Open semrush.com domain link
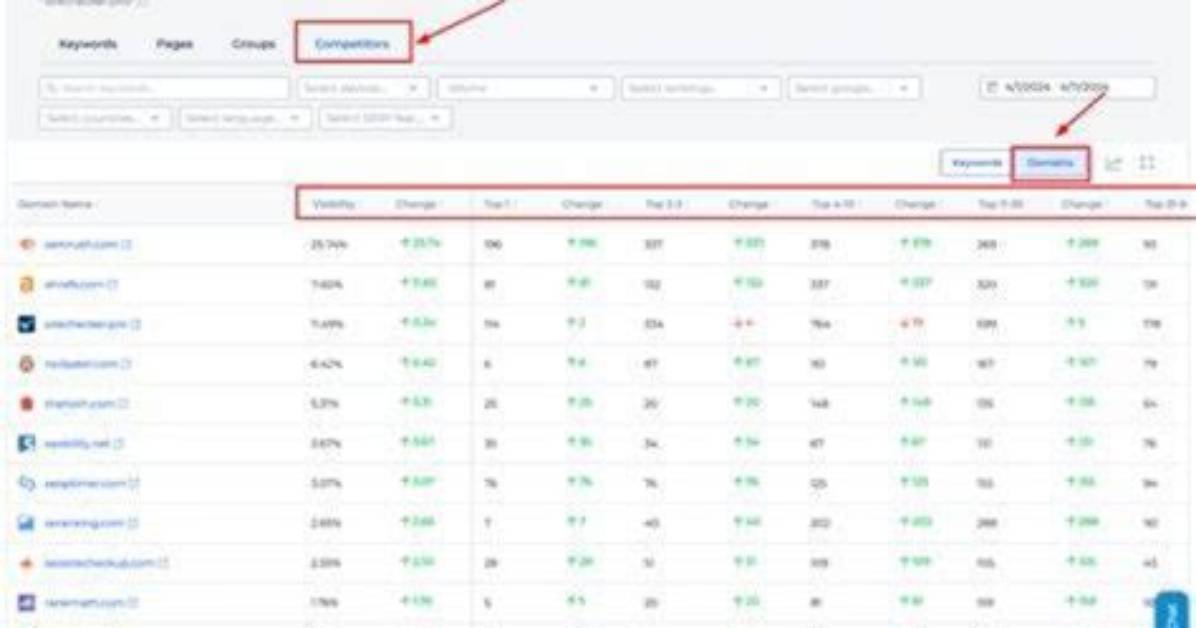1196x628 pixels. [81, 244]
